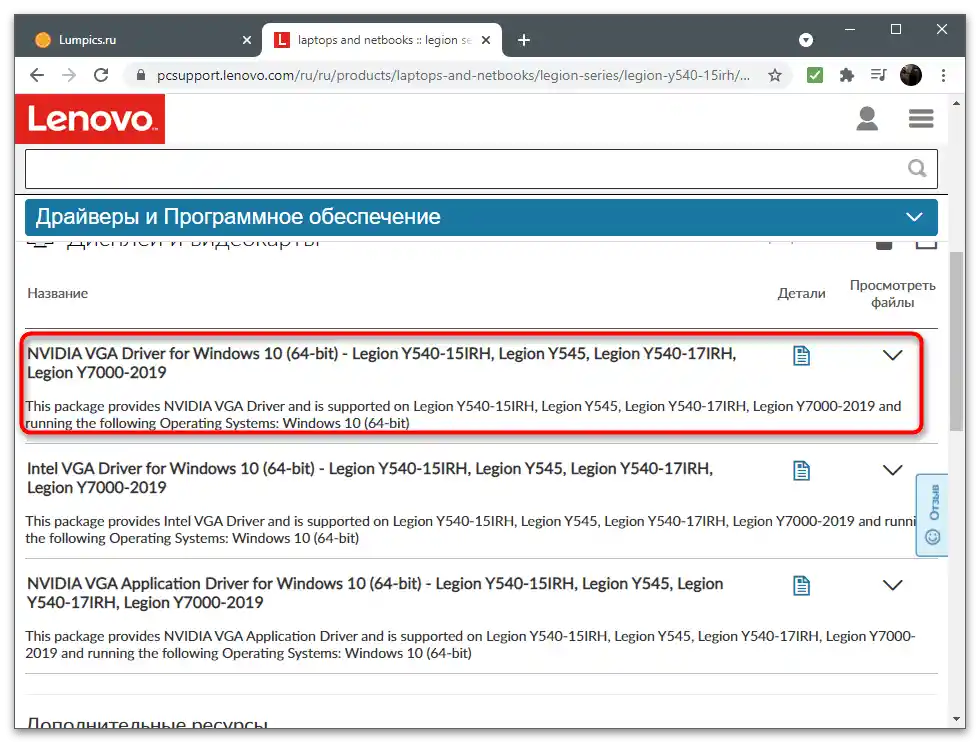980x743 pixels.
Task: Open details icon for Intel VGA Driver
Action: (x=801, y=471)
